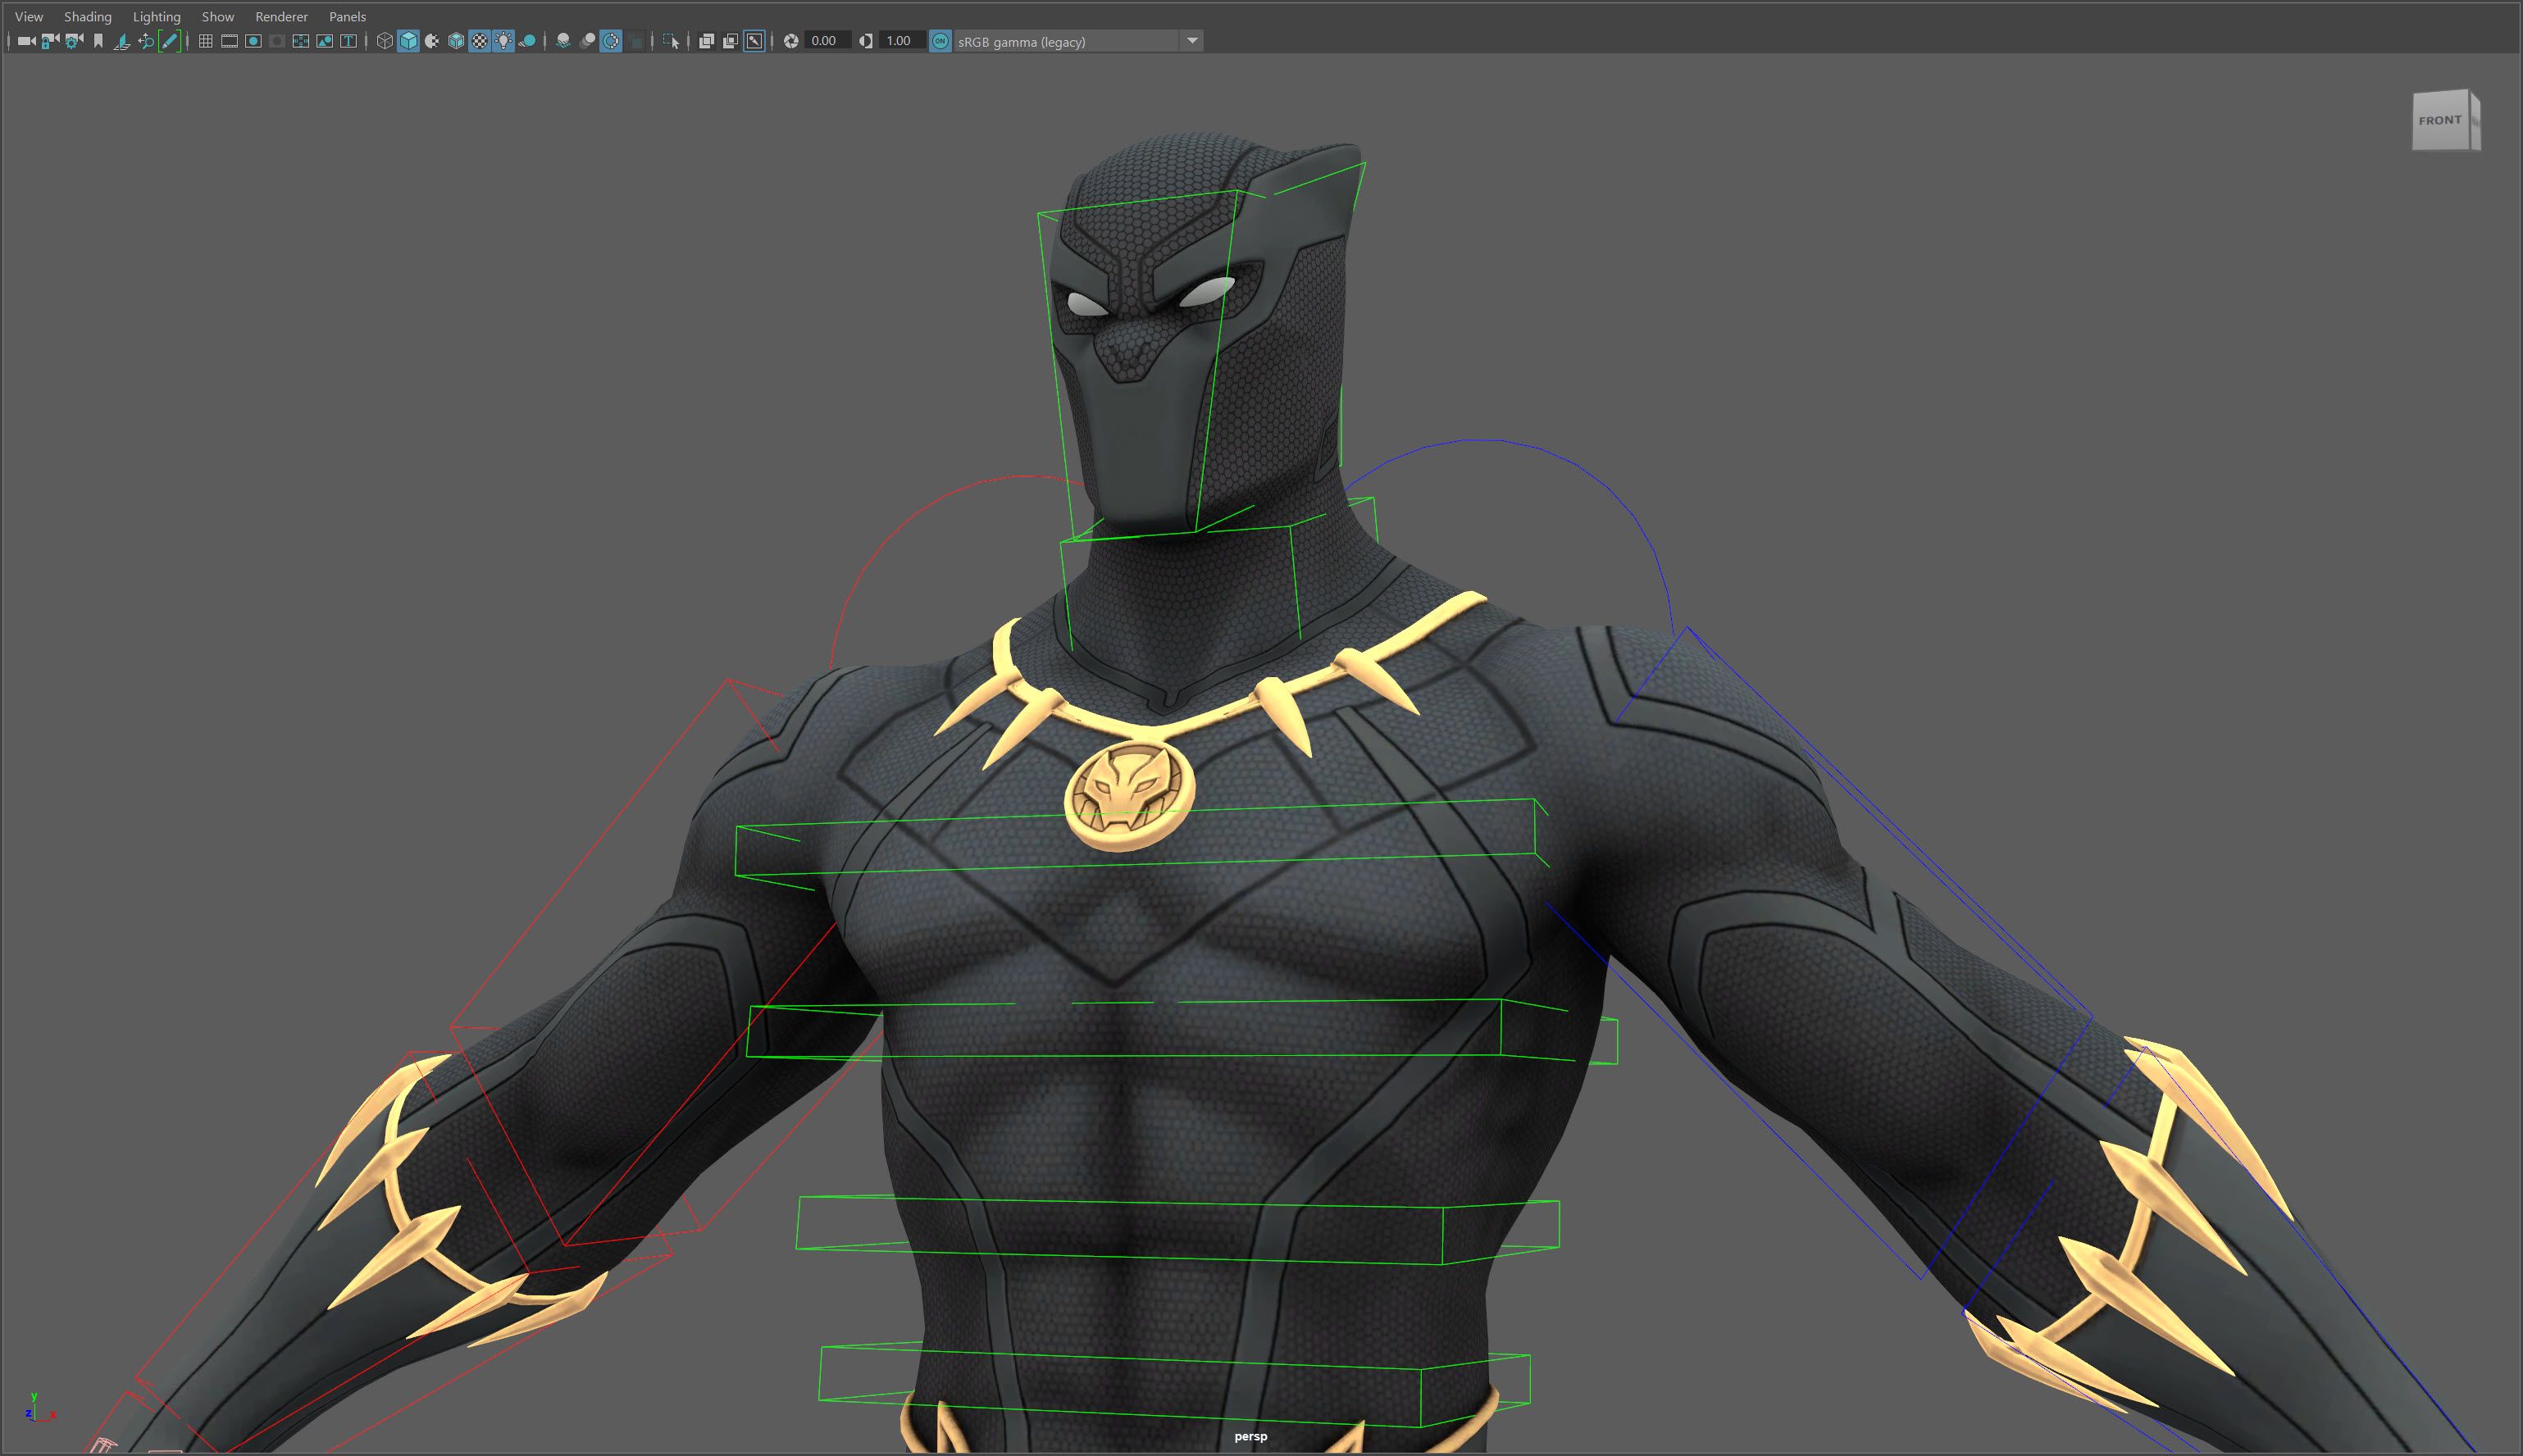Image resolution: width=2523 pixels, height=1456 pixels.
Task: Toggle View Transform ON button
Action: click(x=940, y=41)
